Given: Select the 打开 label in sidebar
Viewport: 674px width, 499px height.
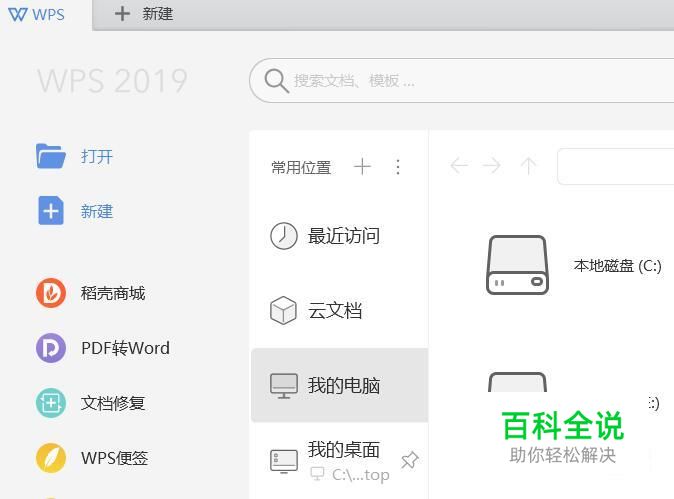Looking at the screenshot, I should (x=97, y=156).
